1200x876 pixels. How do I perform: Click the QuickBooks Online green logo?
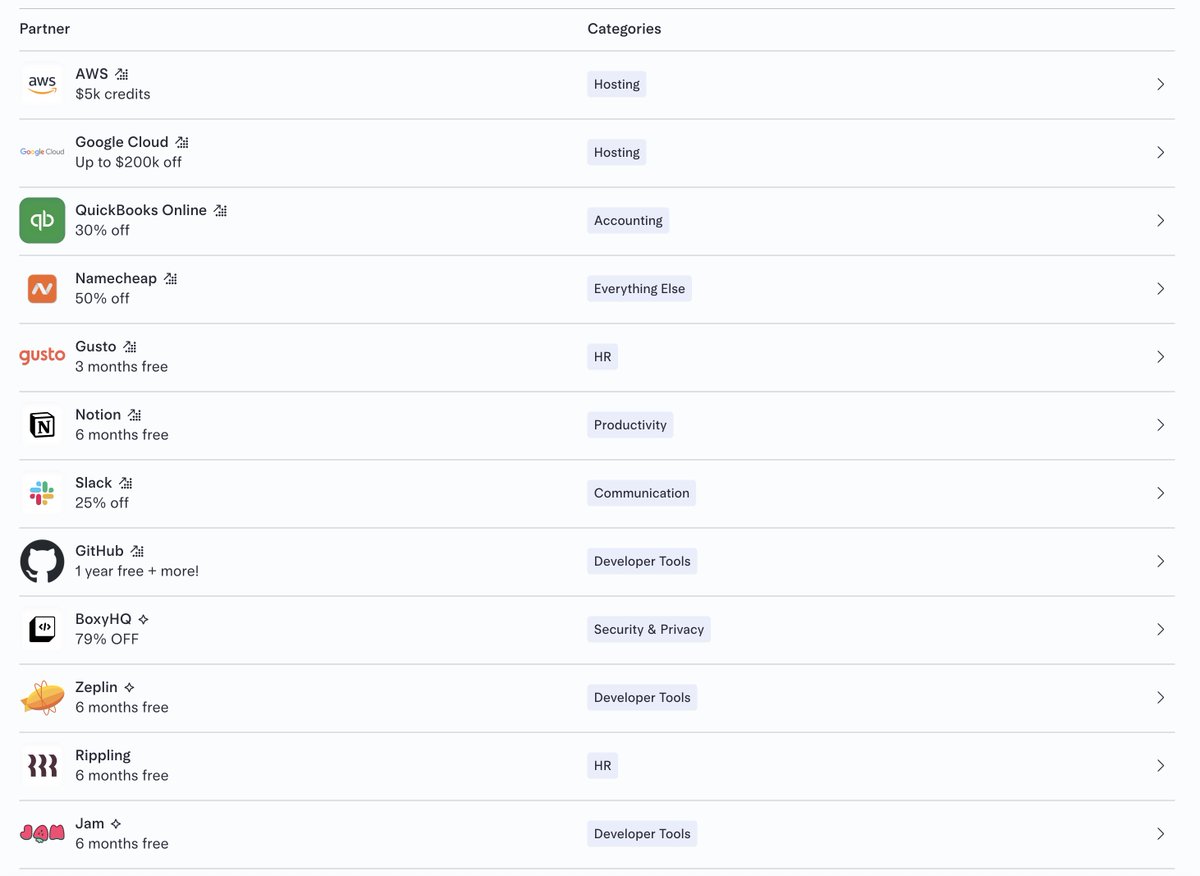click(x=42, y=221)
